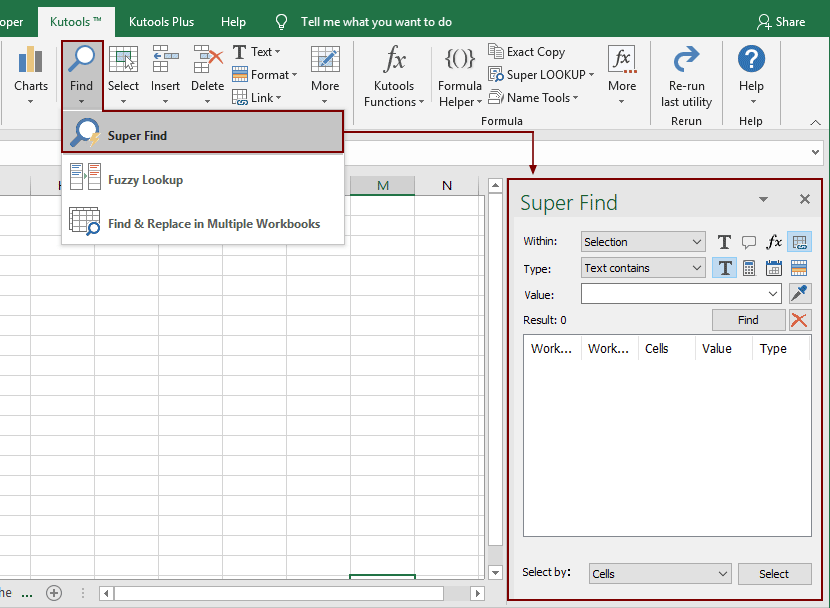Click the Find button in Super Find pane
The width and height of the screenshot is (830, 608).
[748, 320]
